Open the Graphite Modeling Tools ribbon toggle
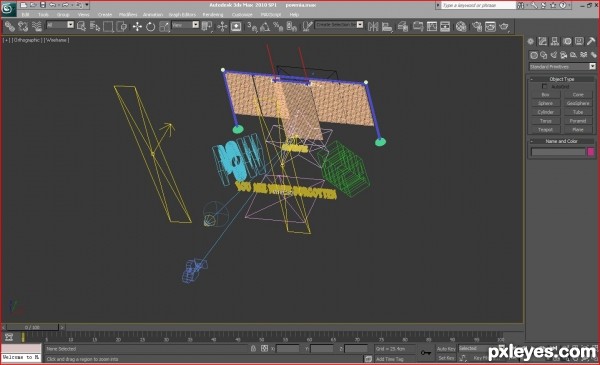 pyautogui.click(x=418, y=26)
